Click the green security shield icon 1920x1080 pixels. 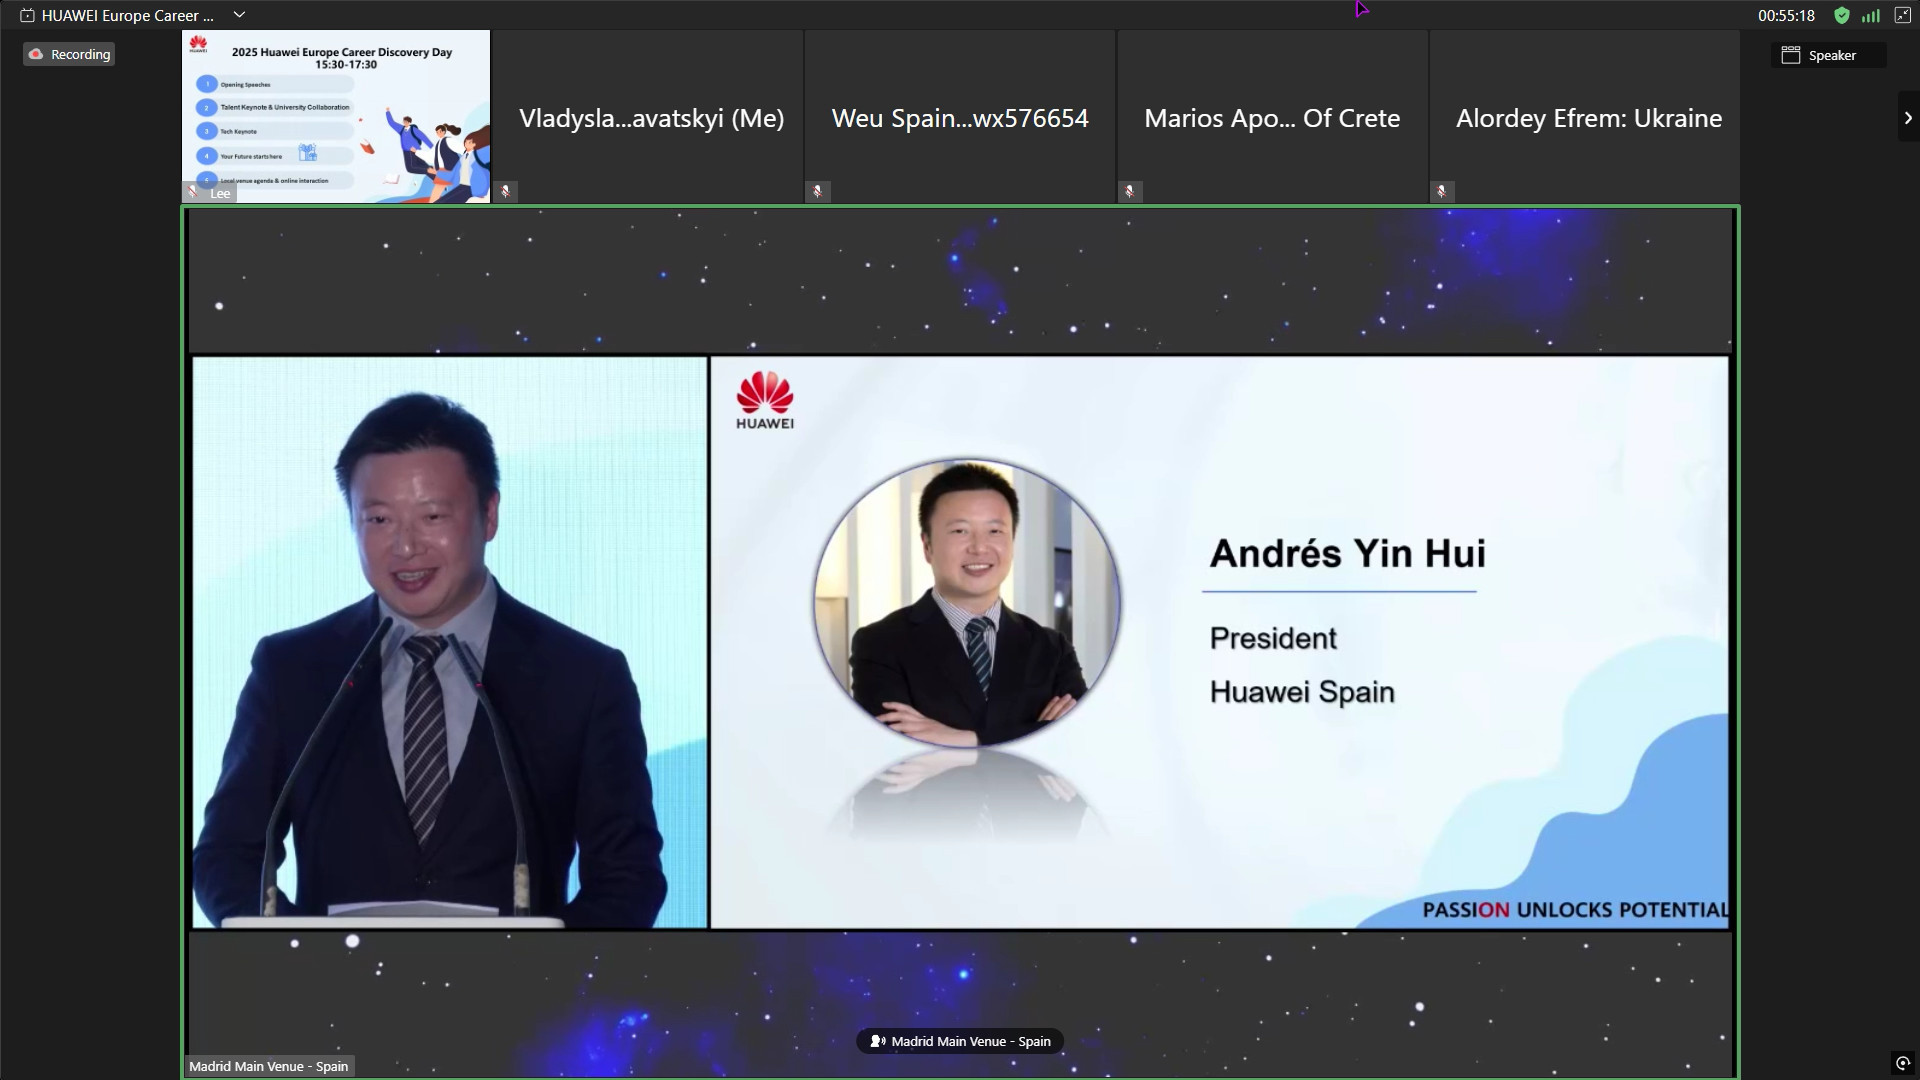click(1842, 15)
